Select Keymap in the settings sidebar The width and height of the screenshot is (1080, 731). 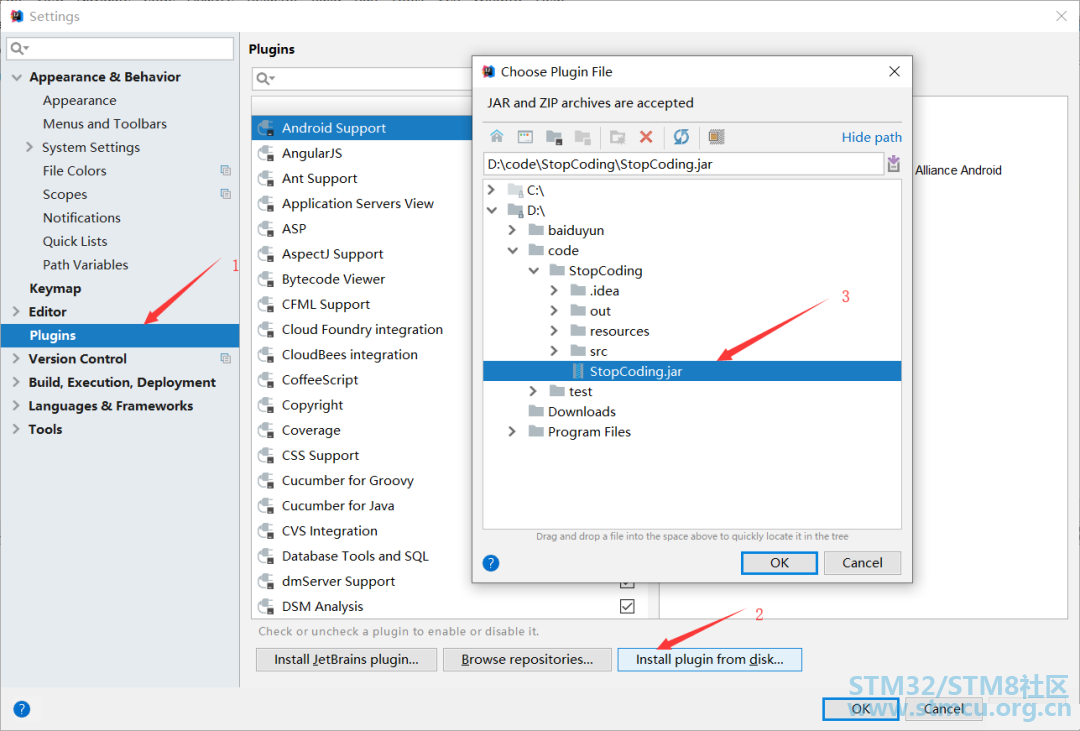coord(55,288)
